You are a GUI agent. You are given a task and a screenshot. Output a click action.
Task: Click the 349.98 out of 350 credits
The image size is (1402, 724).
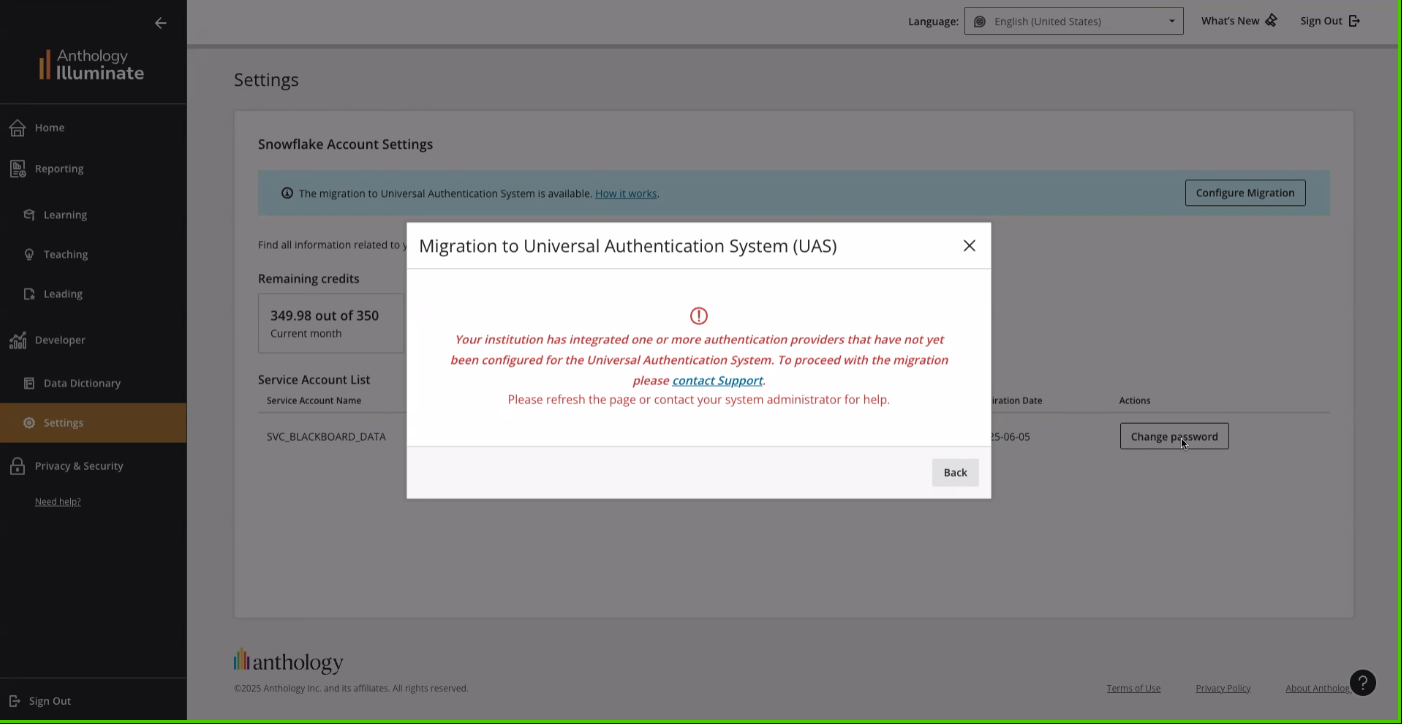[x=324, y=316]
